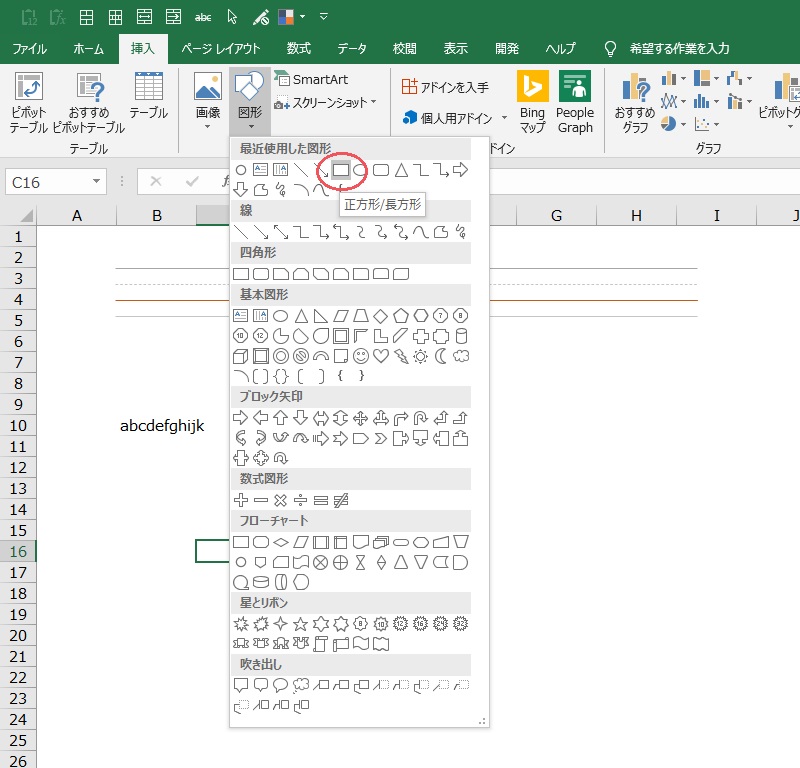Expand the Pictures dropdown
Image resolution: width=800 pixels, height=768 pixels.
coord(208,126)
